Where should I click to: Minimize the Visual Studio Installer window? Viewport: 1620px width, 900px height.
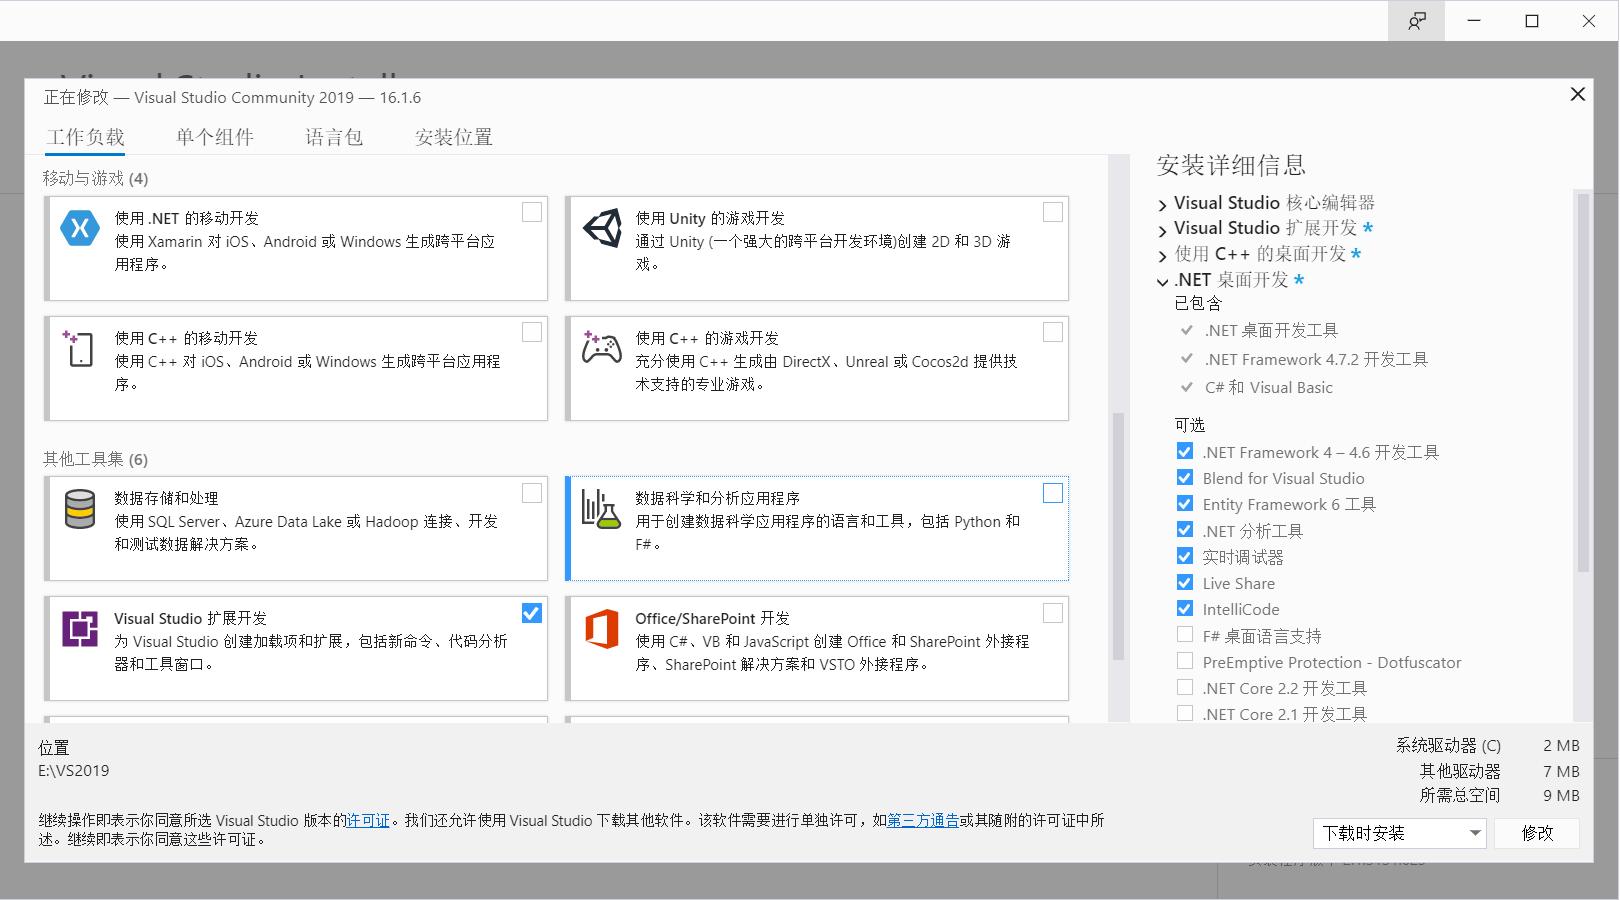[x=1475, y=21]
